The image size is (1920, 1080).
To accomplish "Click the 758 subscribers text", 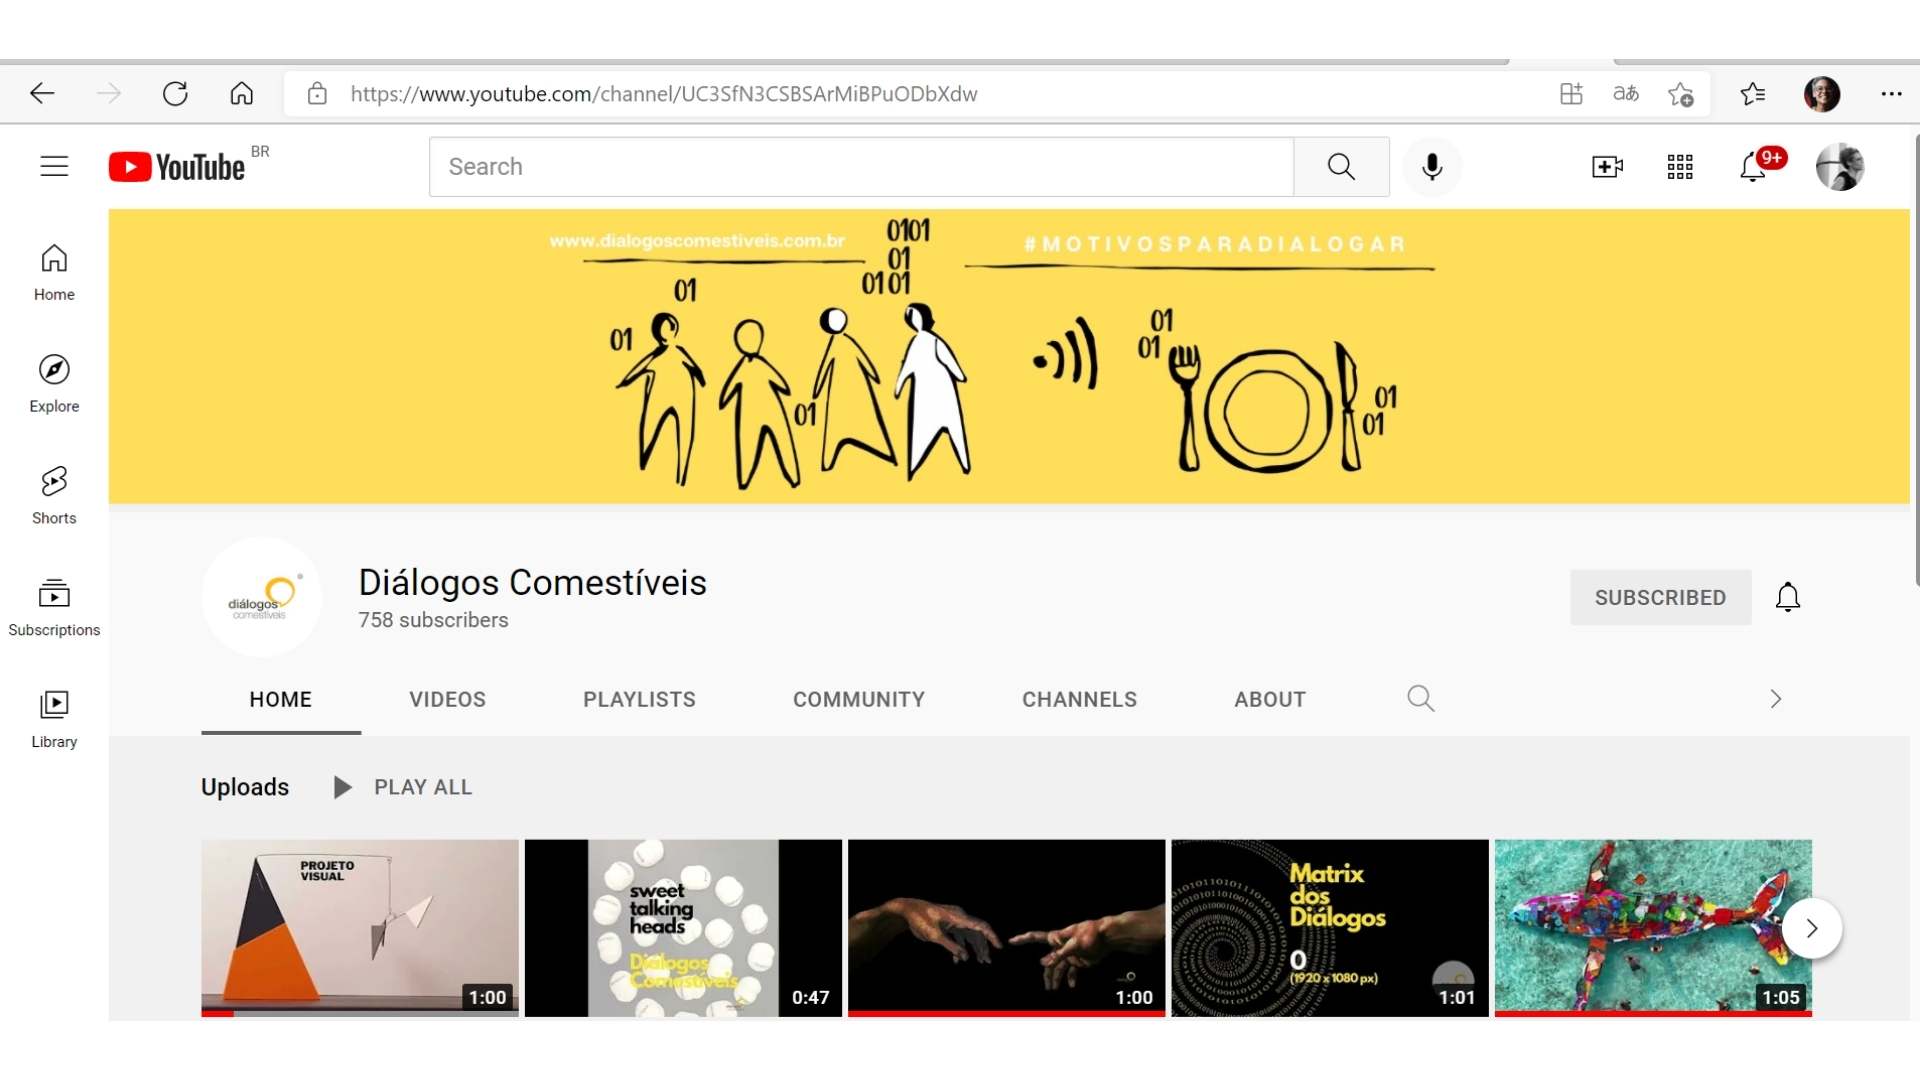I will pos(433,620).
